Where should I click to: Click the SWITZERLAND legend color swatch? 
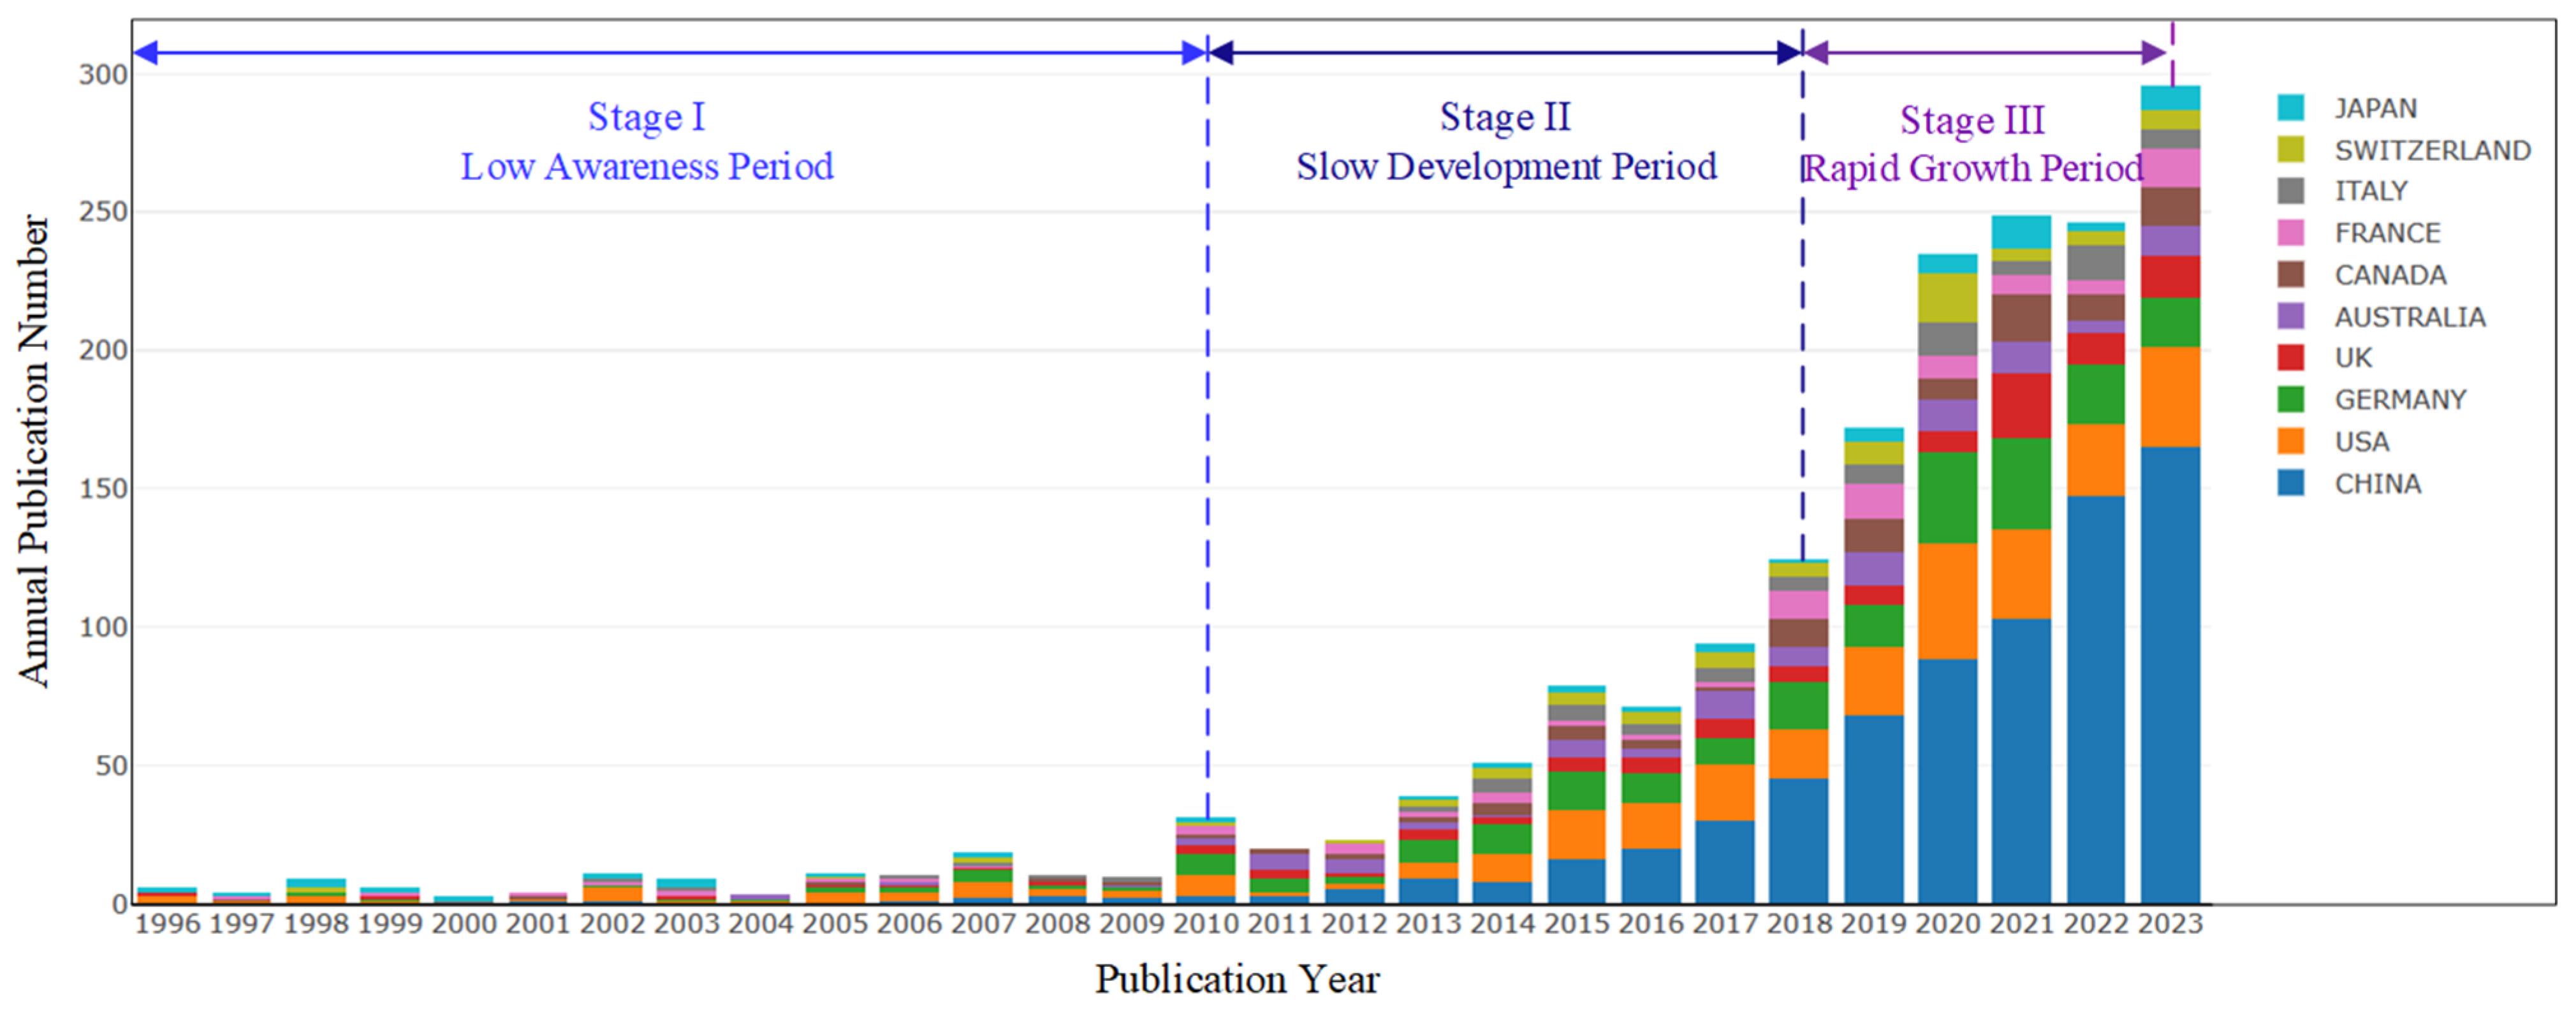coord(2290,150)
